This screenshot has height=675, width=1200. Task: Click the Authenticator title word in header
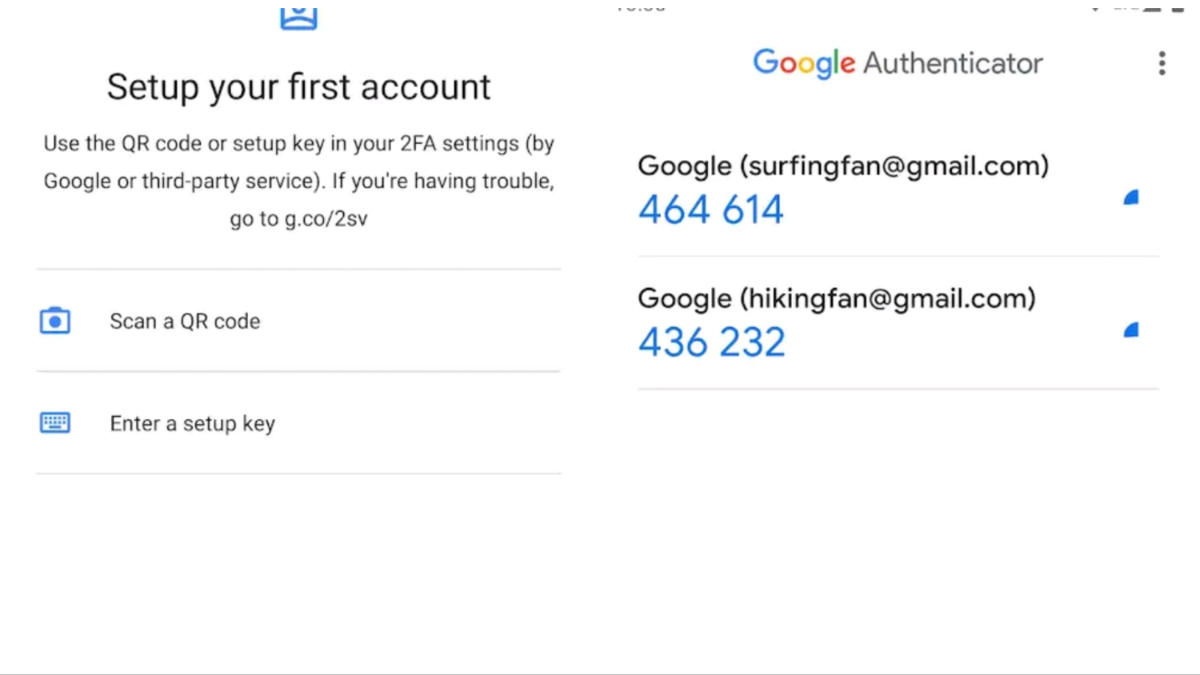coord(953,63)
